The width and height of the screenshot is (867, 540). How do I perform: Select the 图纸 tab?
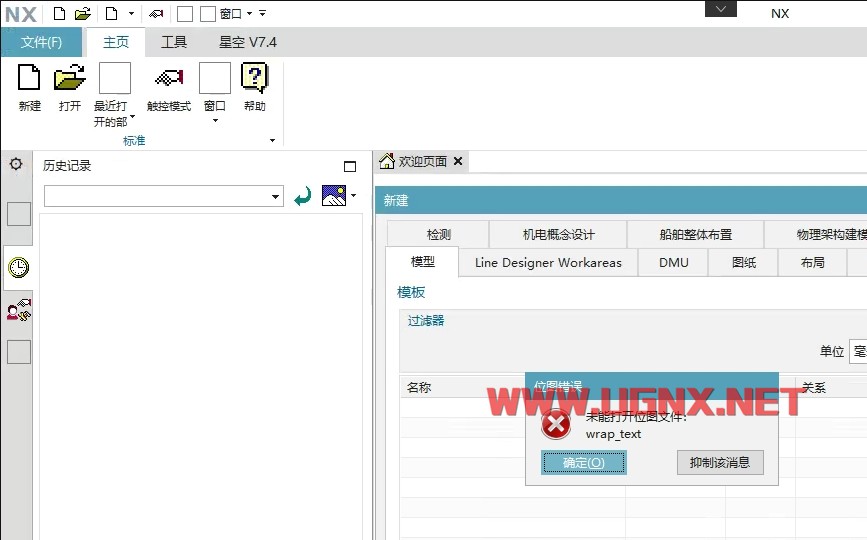(x=744, y=263)
